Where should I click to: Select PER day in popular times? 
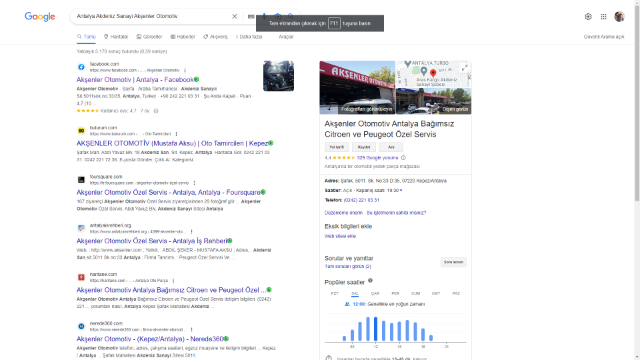(396, 293)
